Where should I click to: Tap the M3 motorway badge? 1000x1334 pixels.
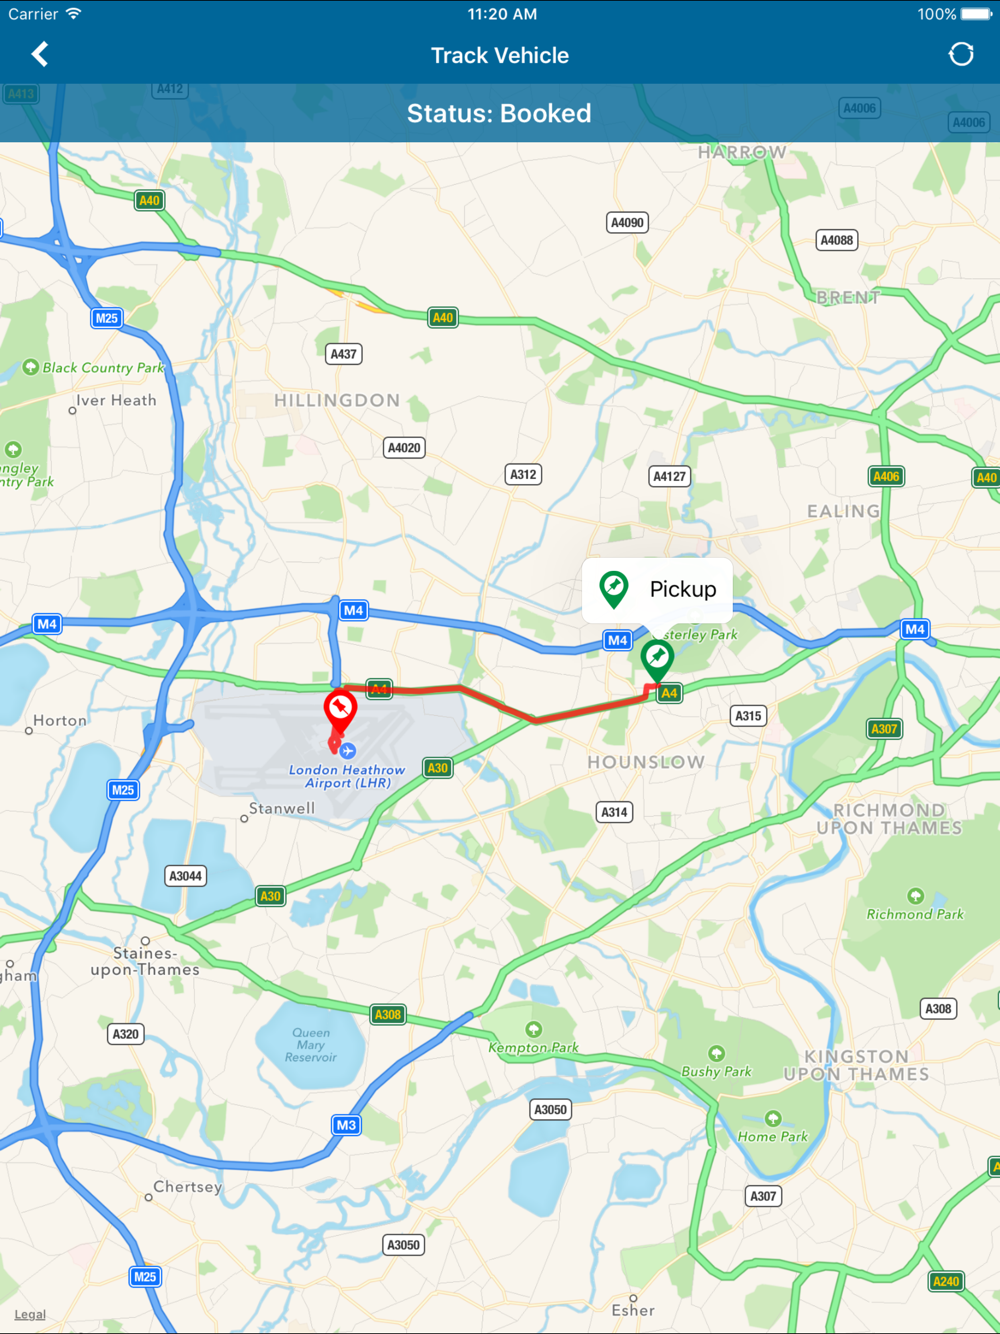coord(346,1125)
